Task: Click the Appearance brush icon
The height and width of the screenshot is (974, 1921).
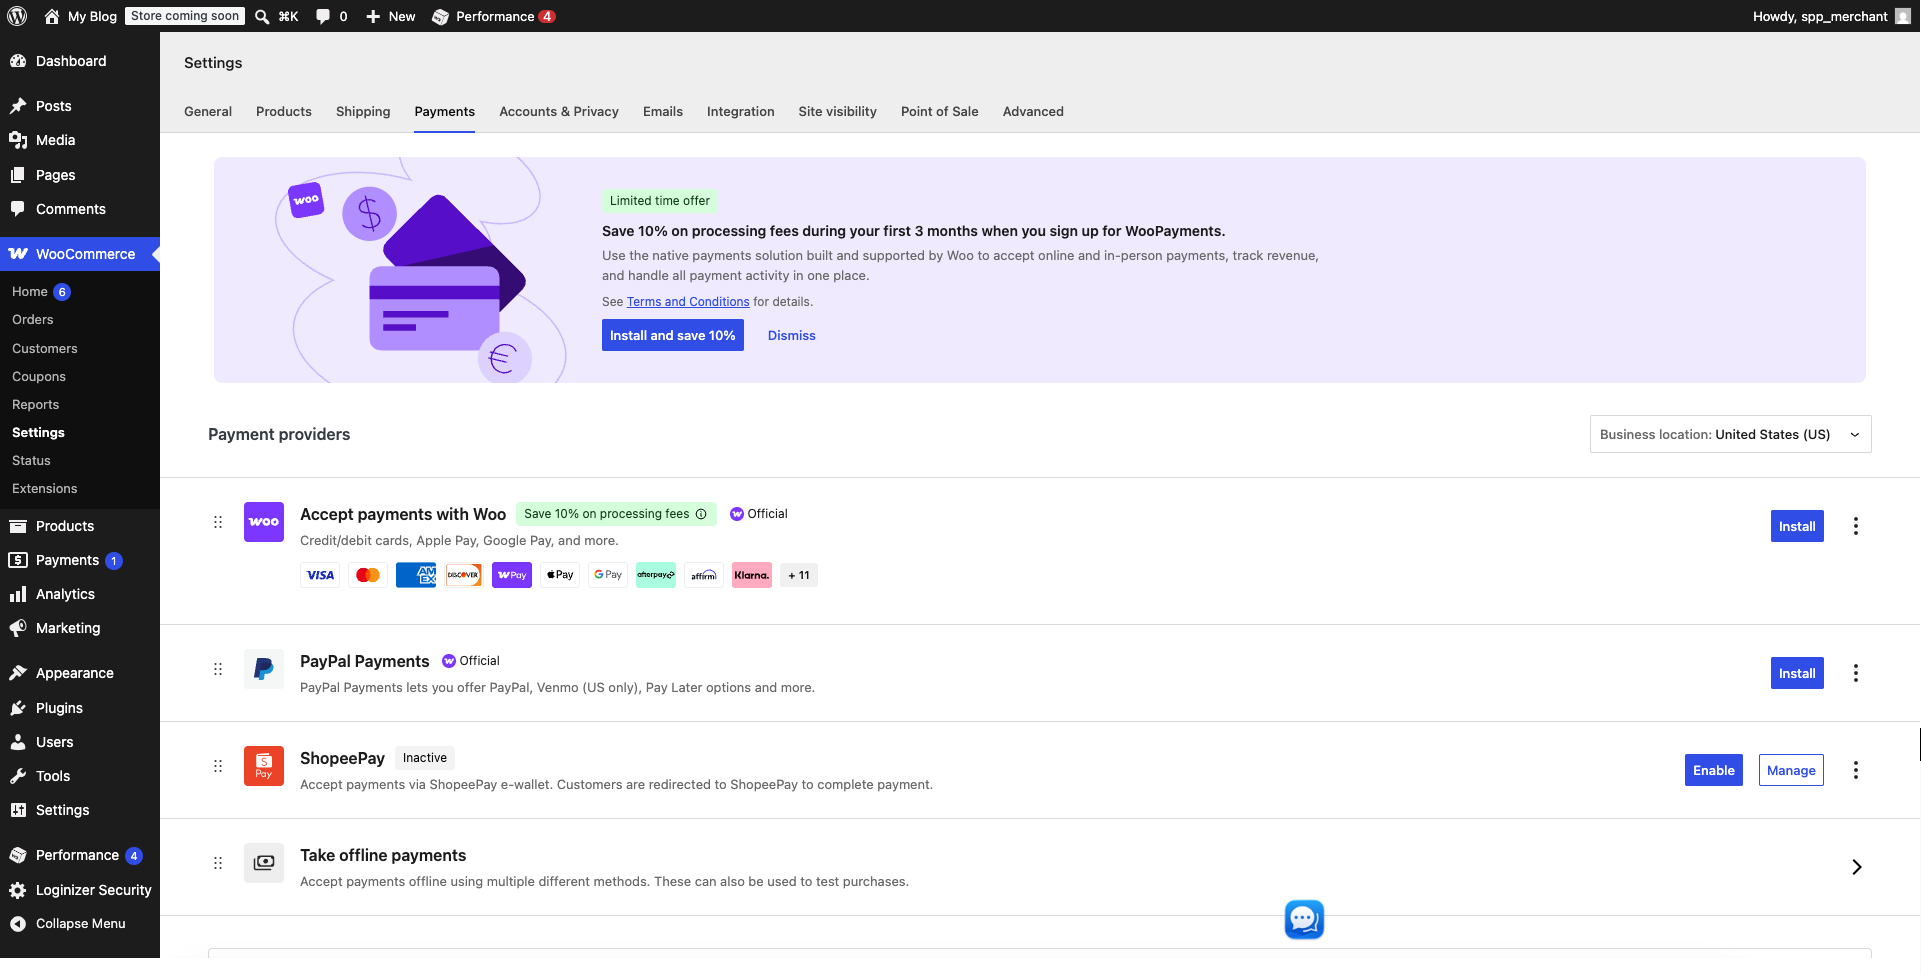Action: [18, 673]
